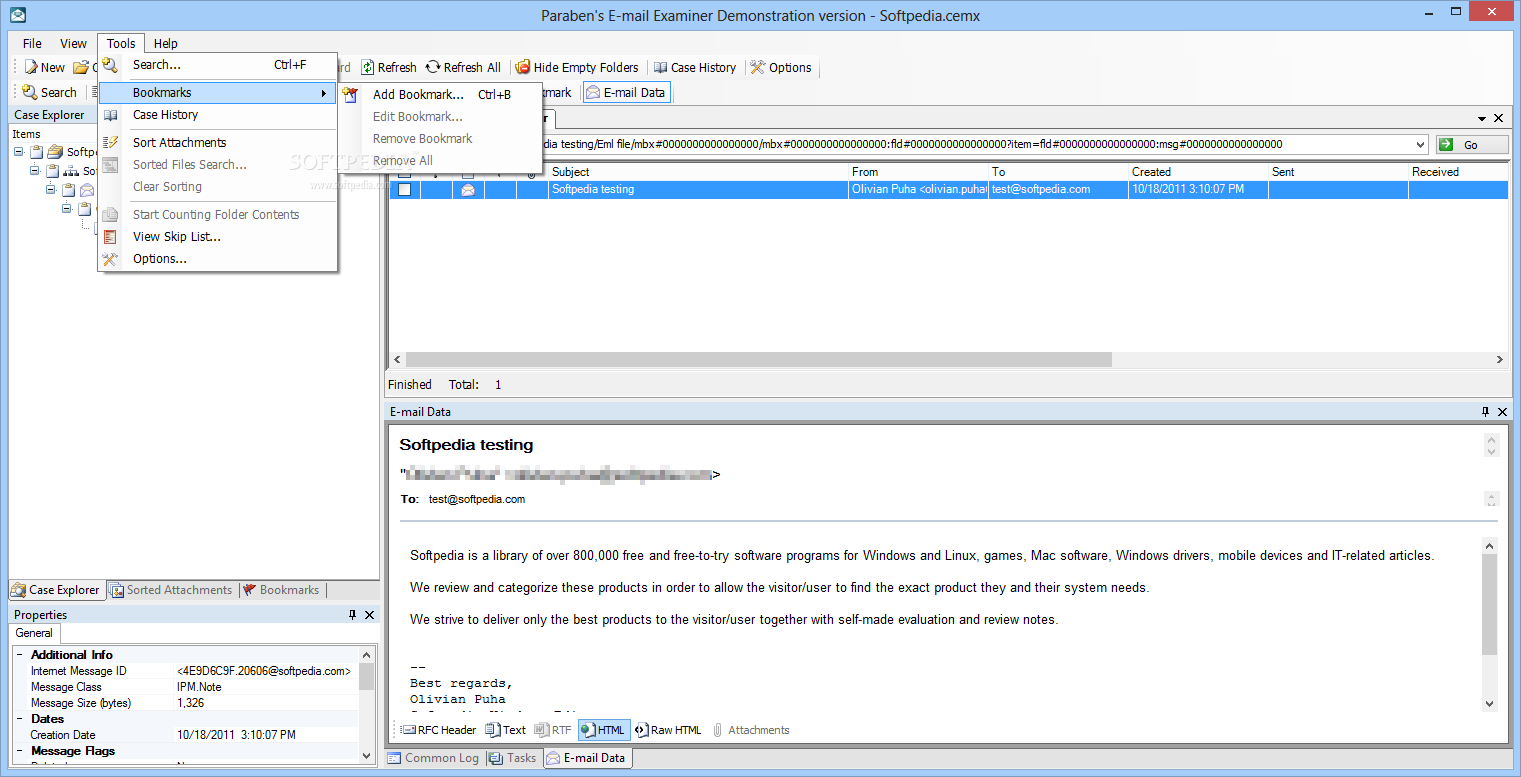Open Case History from the toolbar
This screenshot has width=1521, height=777.
(x=695, y=68)
